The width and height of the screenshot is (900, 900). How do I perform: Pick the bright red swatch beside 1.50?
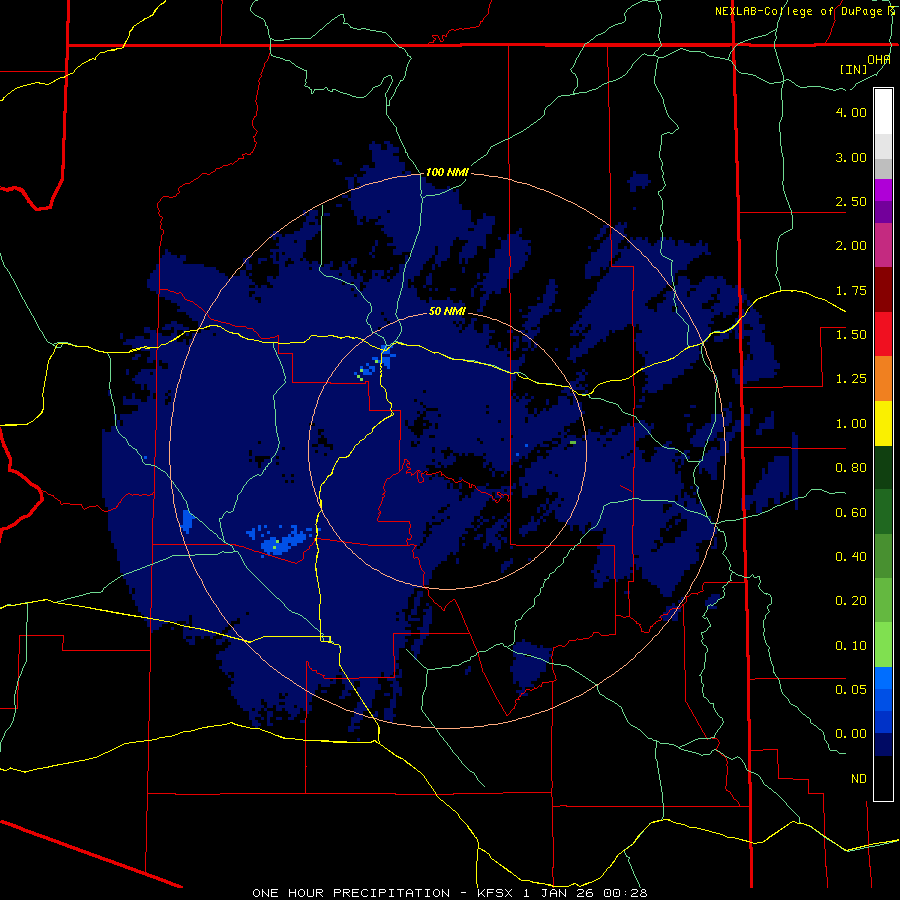[883, 334]
